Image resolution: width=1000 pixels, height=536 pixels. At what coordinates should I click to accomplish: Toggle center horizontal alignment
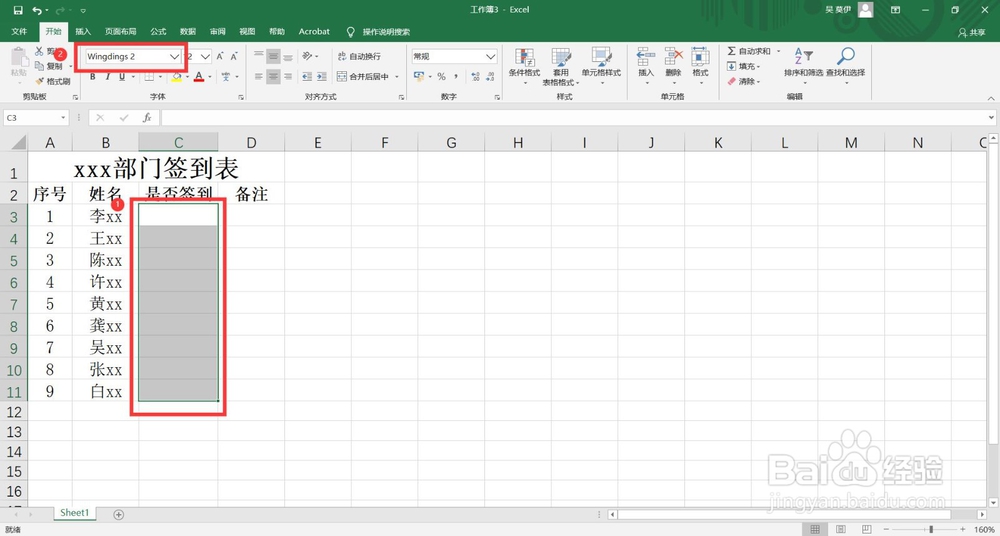274,77
